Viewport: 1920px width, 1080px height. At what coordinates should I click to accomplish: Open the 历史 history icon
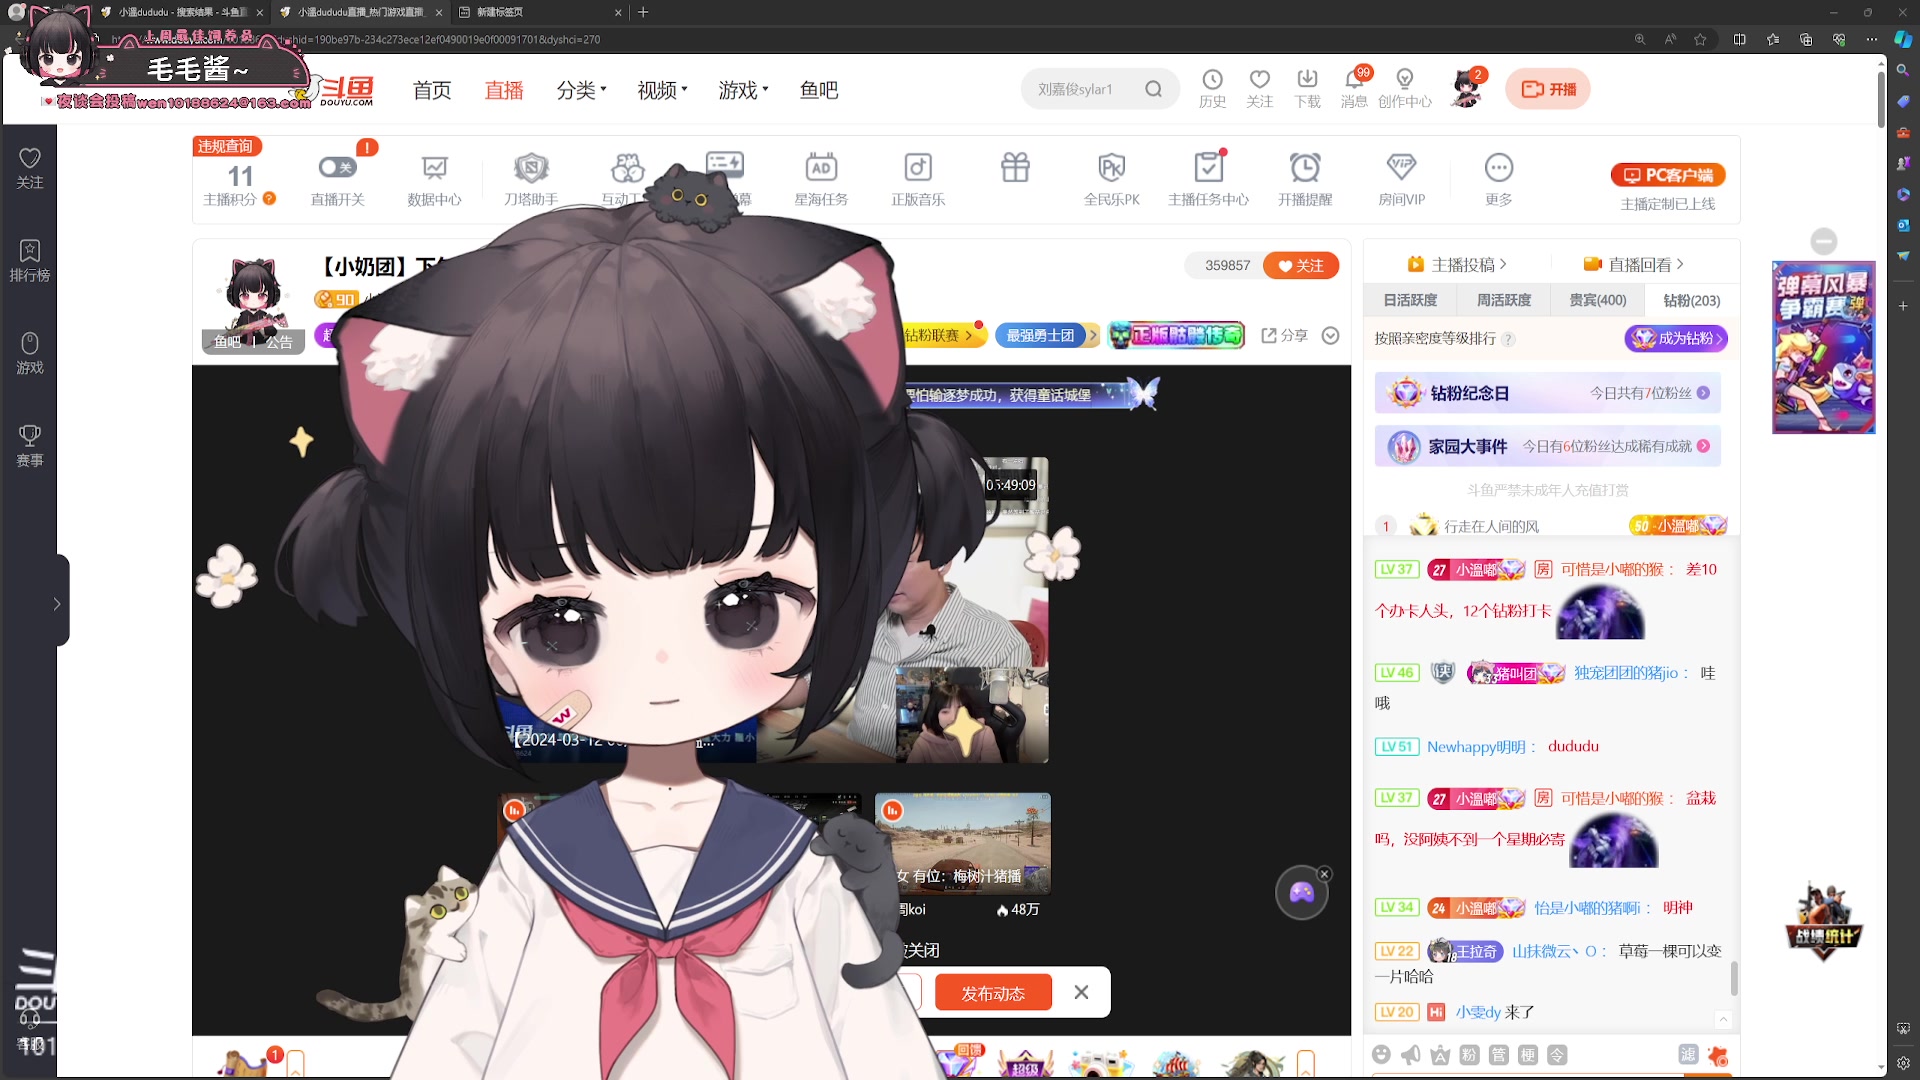(x=1212, y=80)
